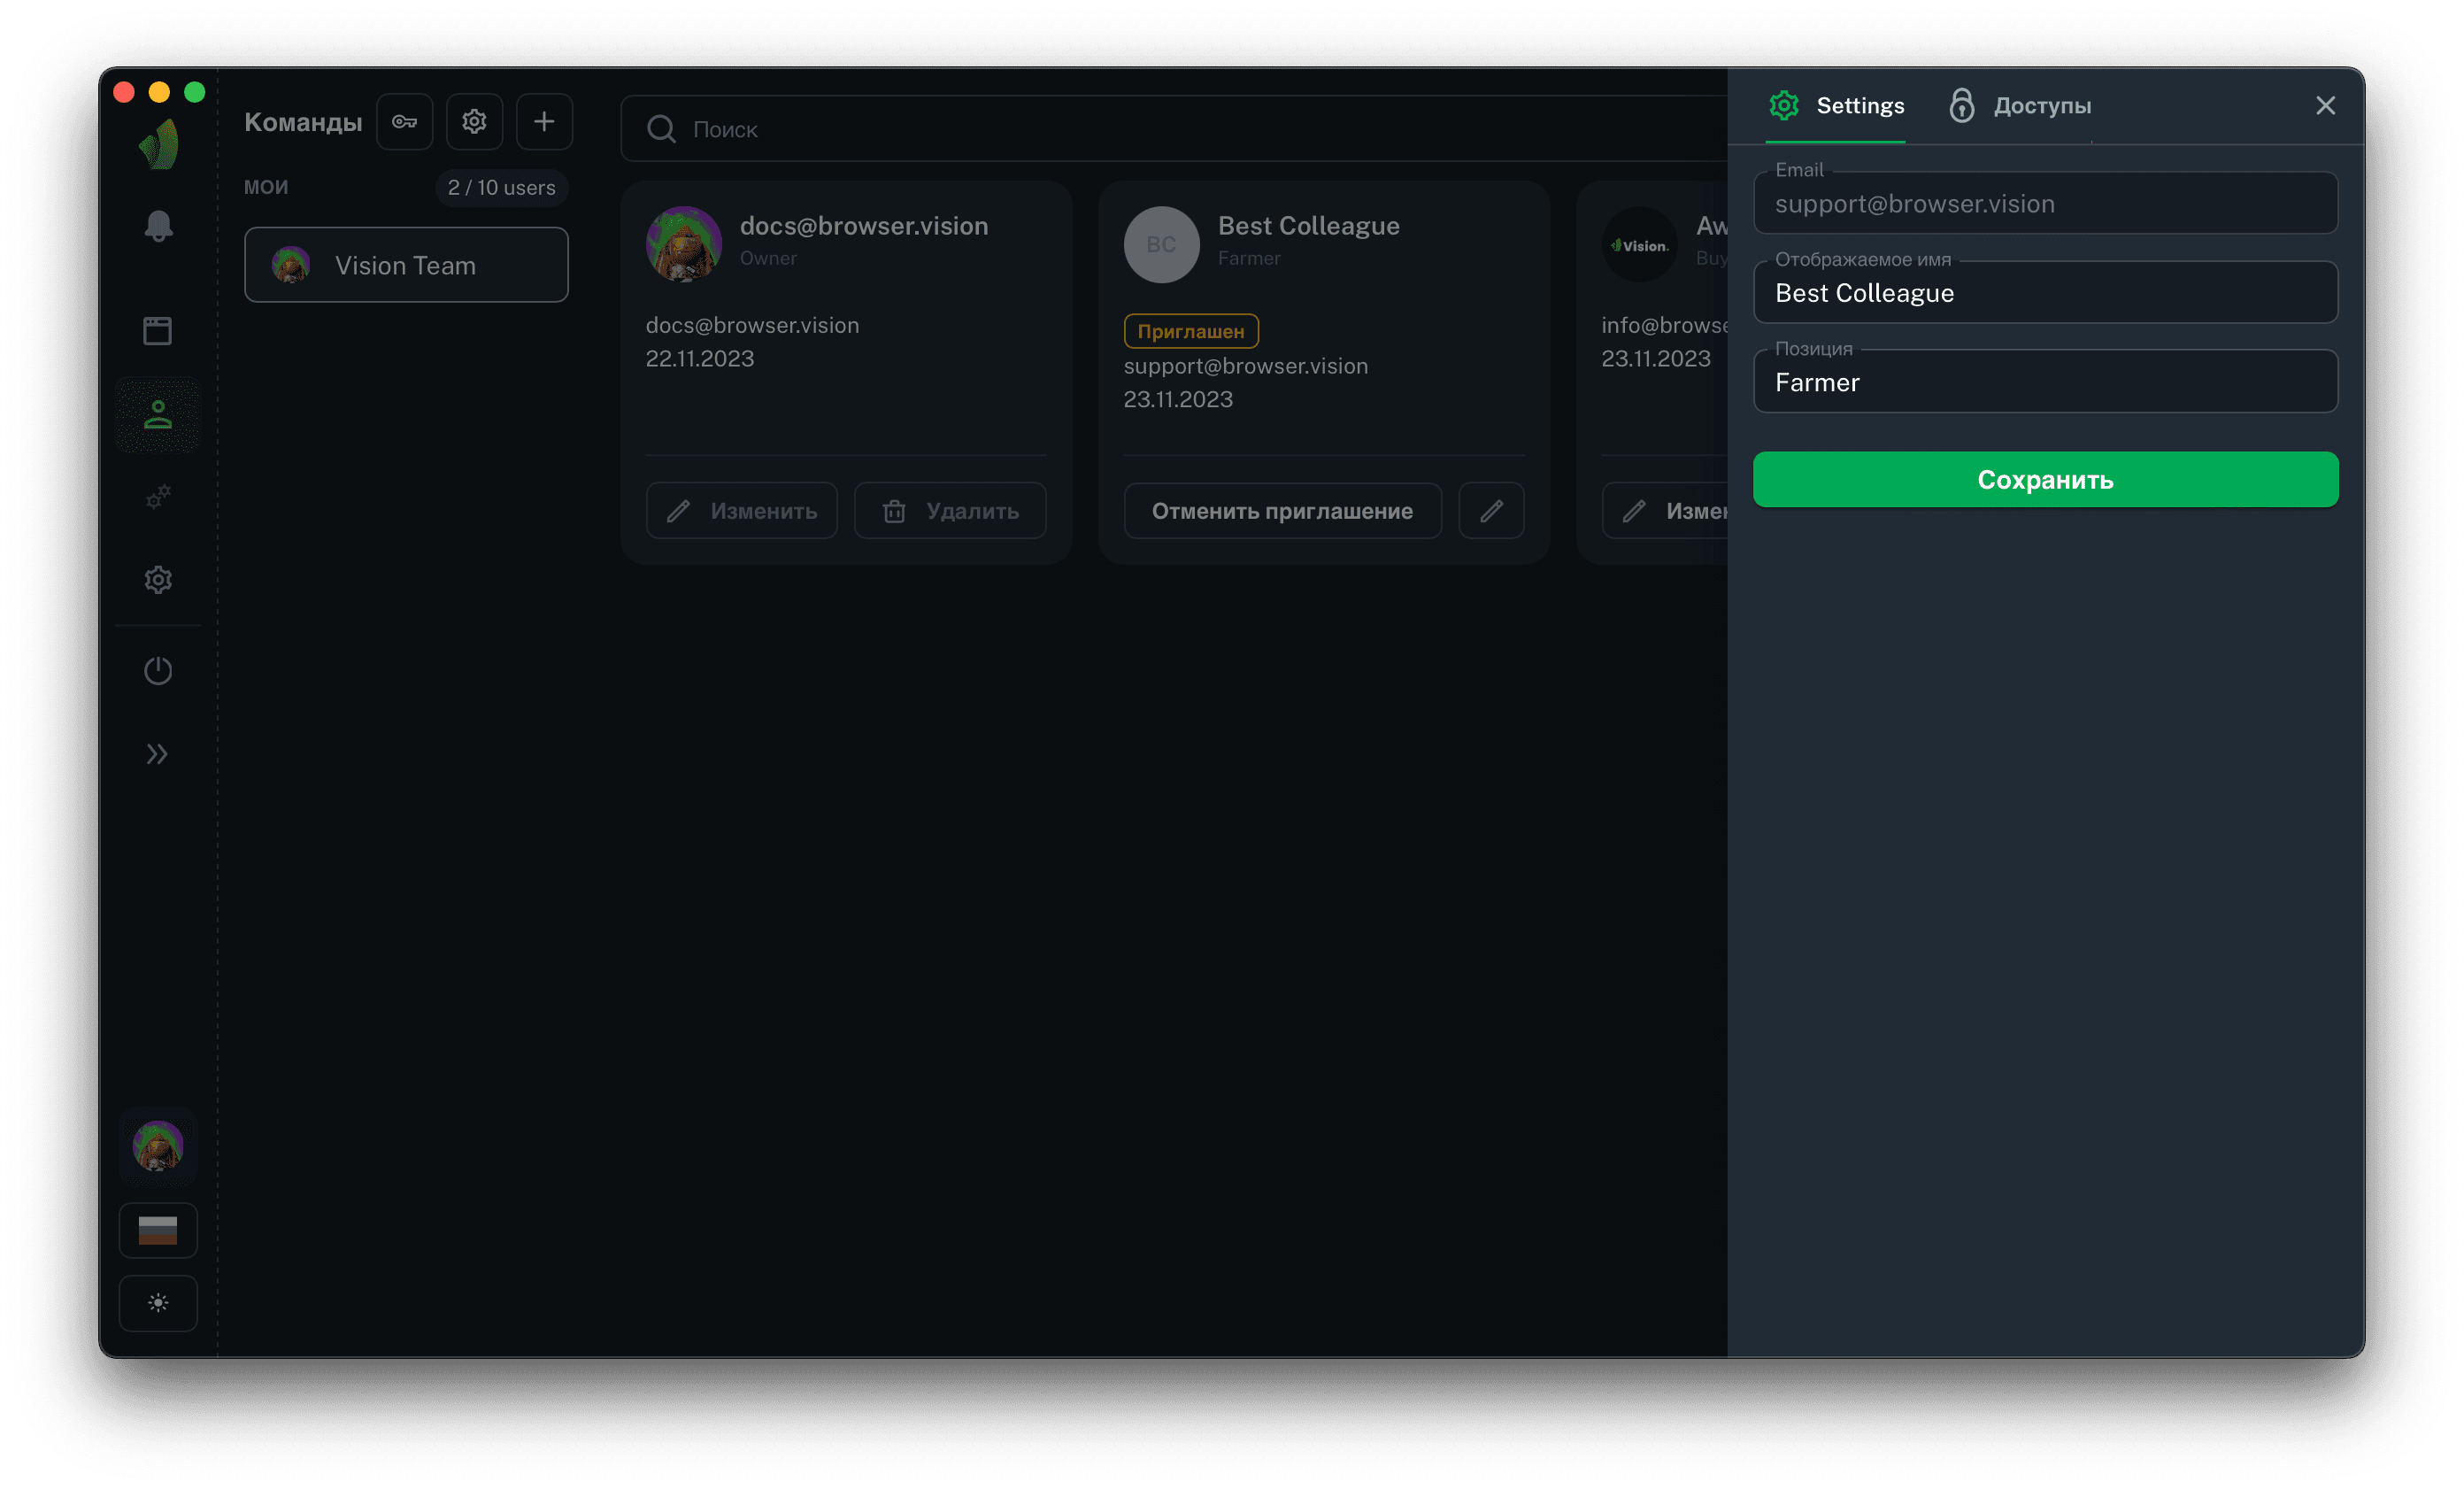
Task: Click the plus icon to add team
Action: [x=544, y=122]
